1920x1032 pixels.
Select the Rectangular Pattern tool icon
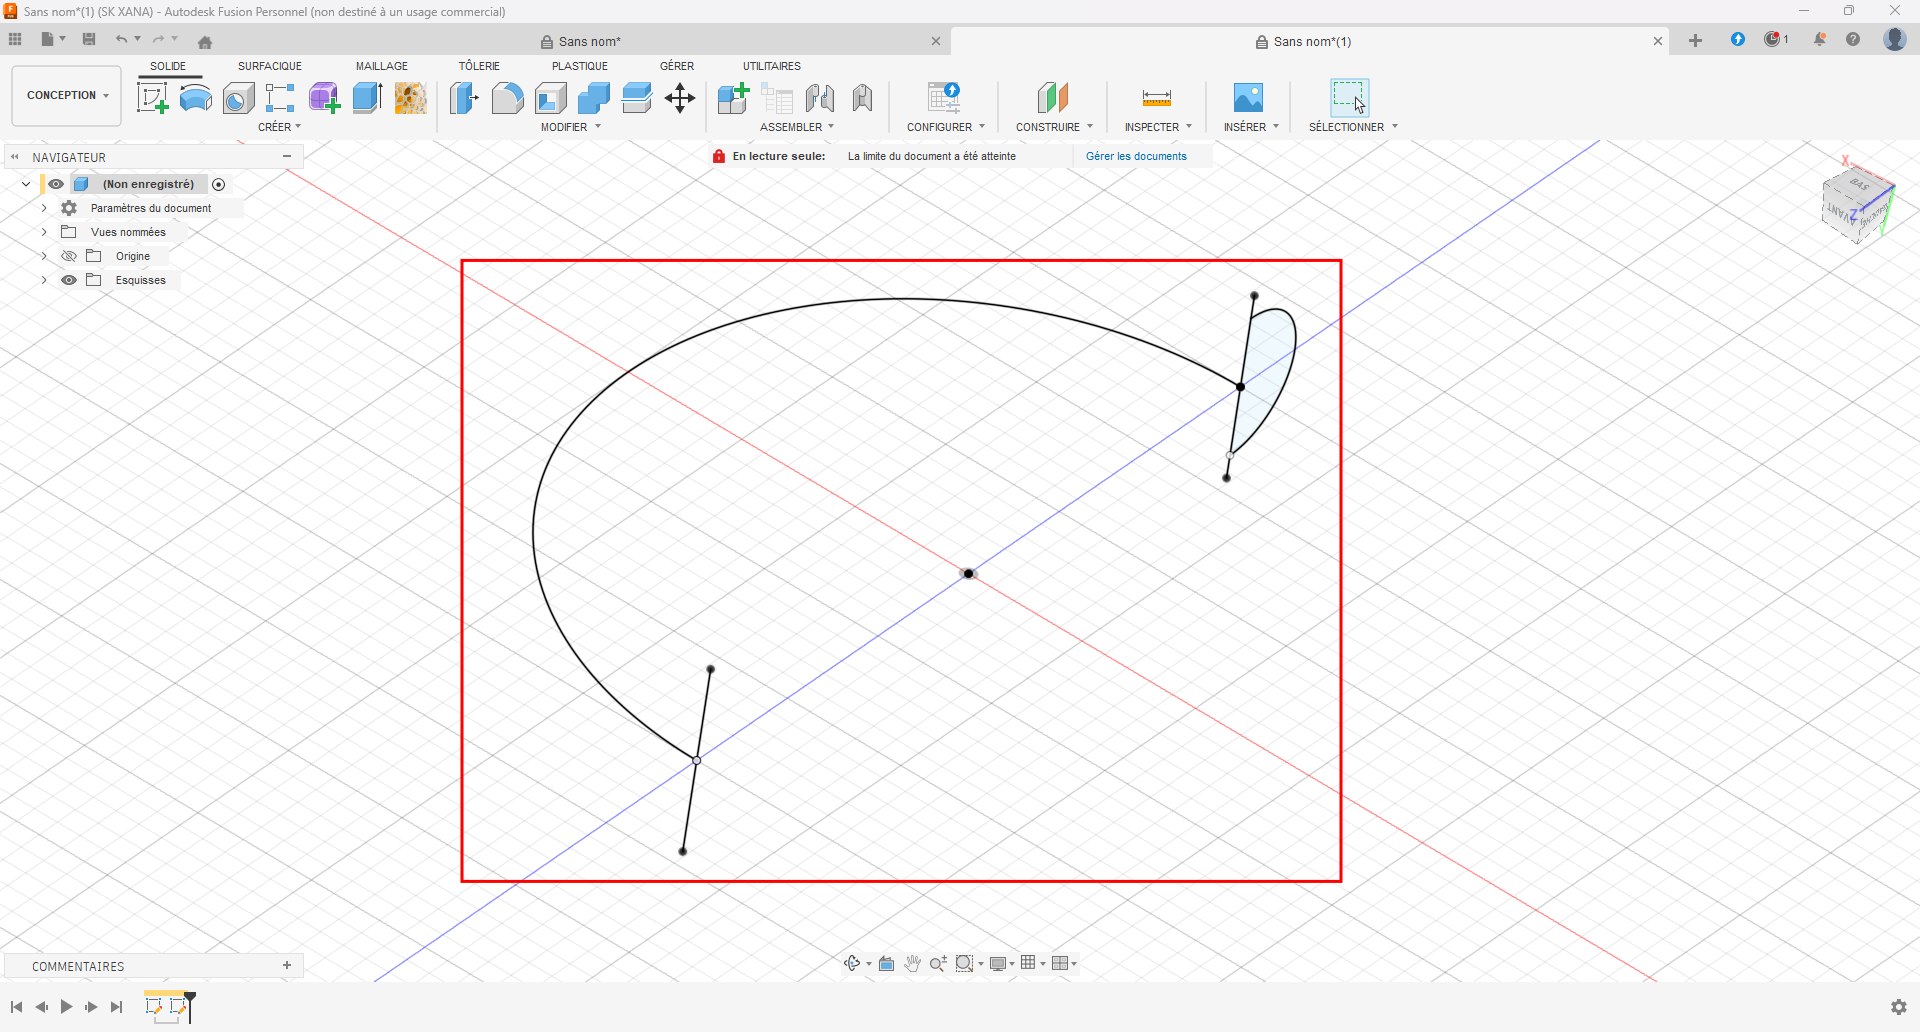click(x=281, y=98)
